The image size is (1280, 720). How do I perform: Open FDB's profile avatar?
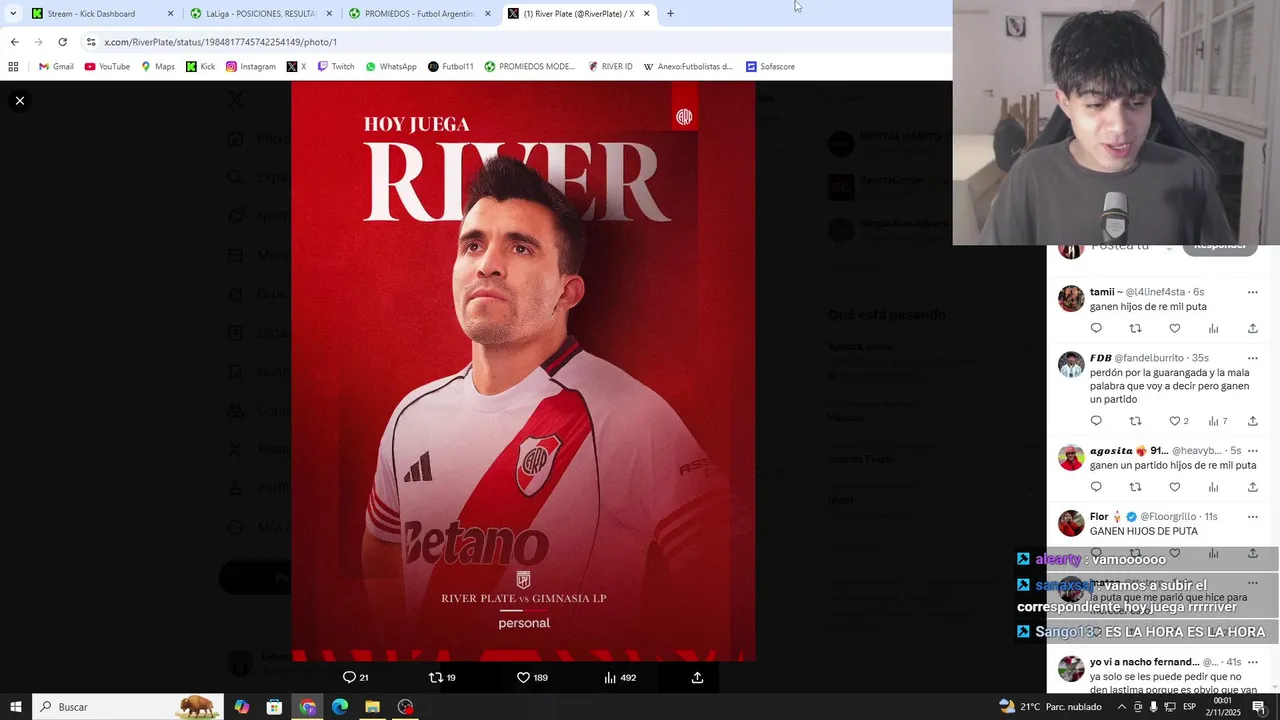(x=1071, y=364)
